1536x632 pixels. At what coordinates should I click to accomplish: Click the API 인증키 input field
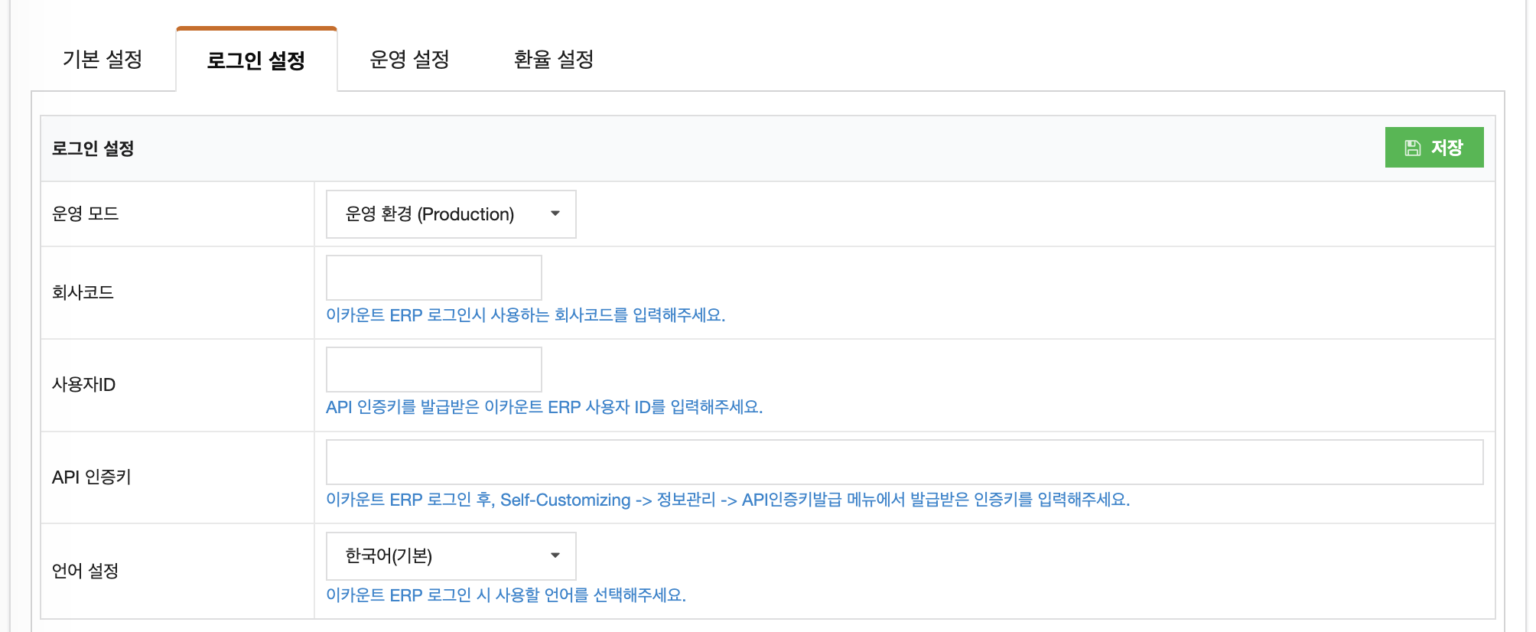903,461
